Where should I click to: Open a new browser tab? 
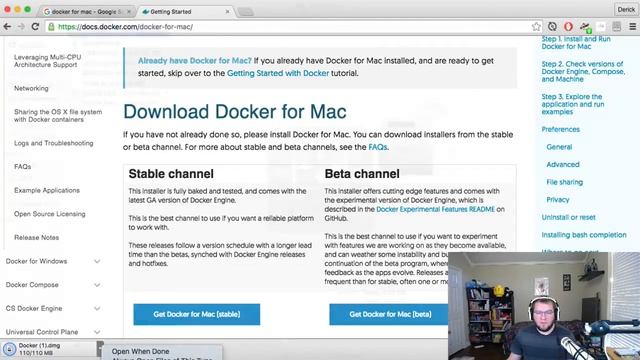click(x=245, y=12)
